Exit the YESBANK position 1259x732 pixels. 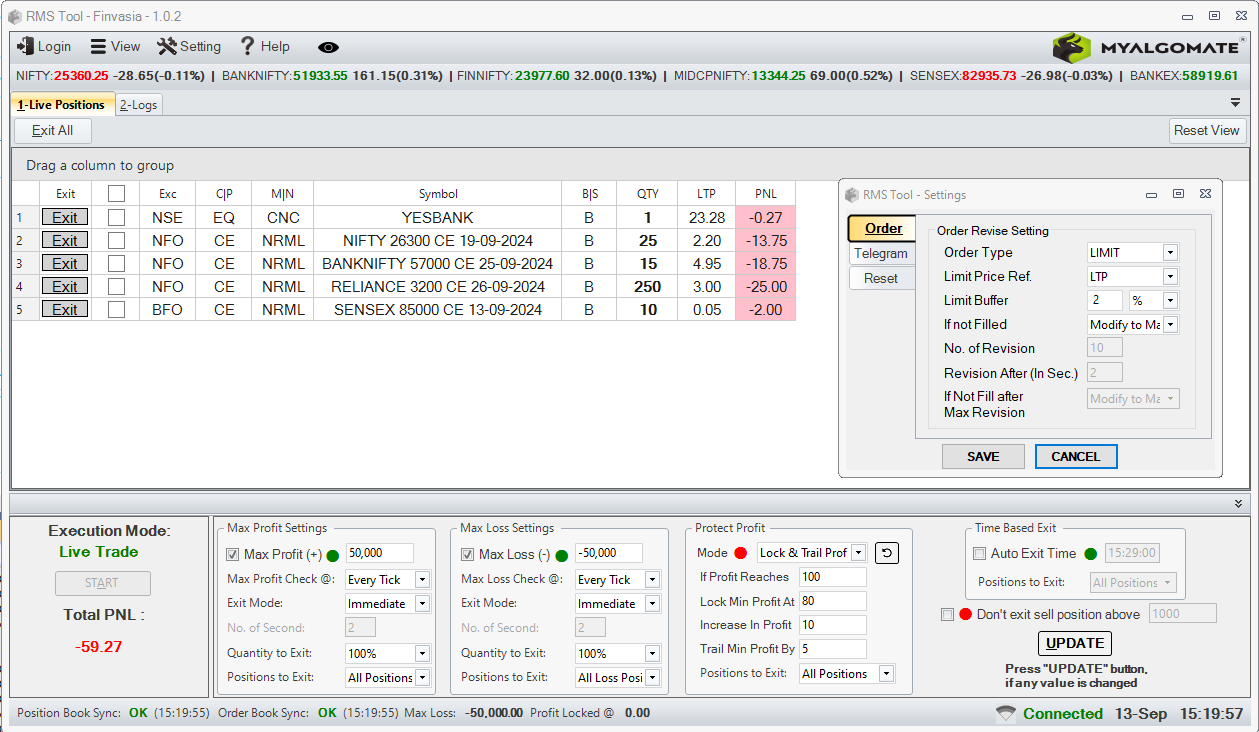65,217
